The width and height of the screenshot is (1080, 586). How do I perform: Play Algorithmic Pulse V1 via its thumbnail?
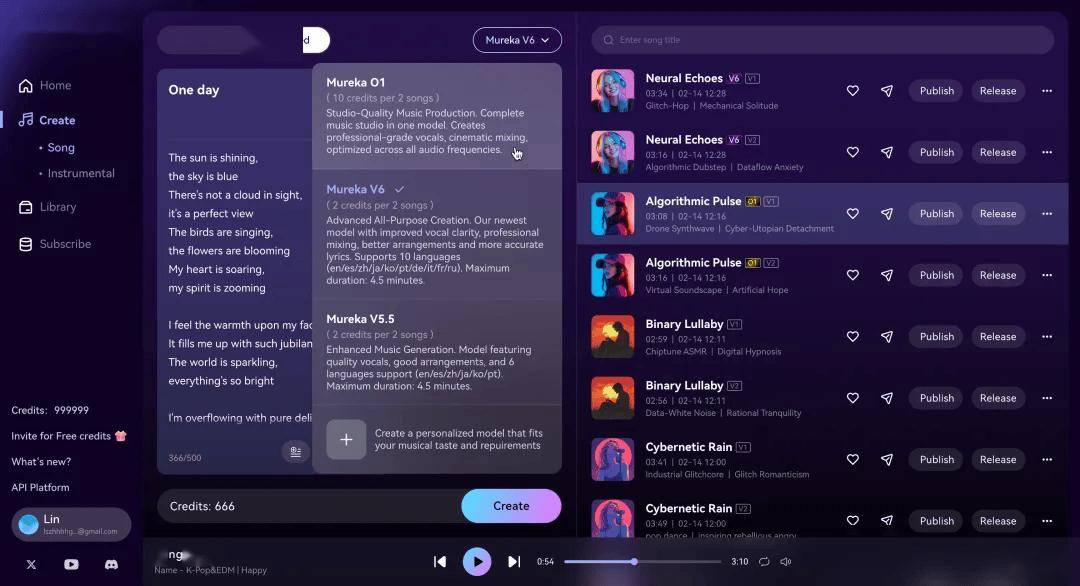click(612, 213)
